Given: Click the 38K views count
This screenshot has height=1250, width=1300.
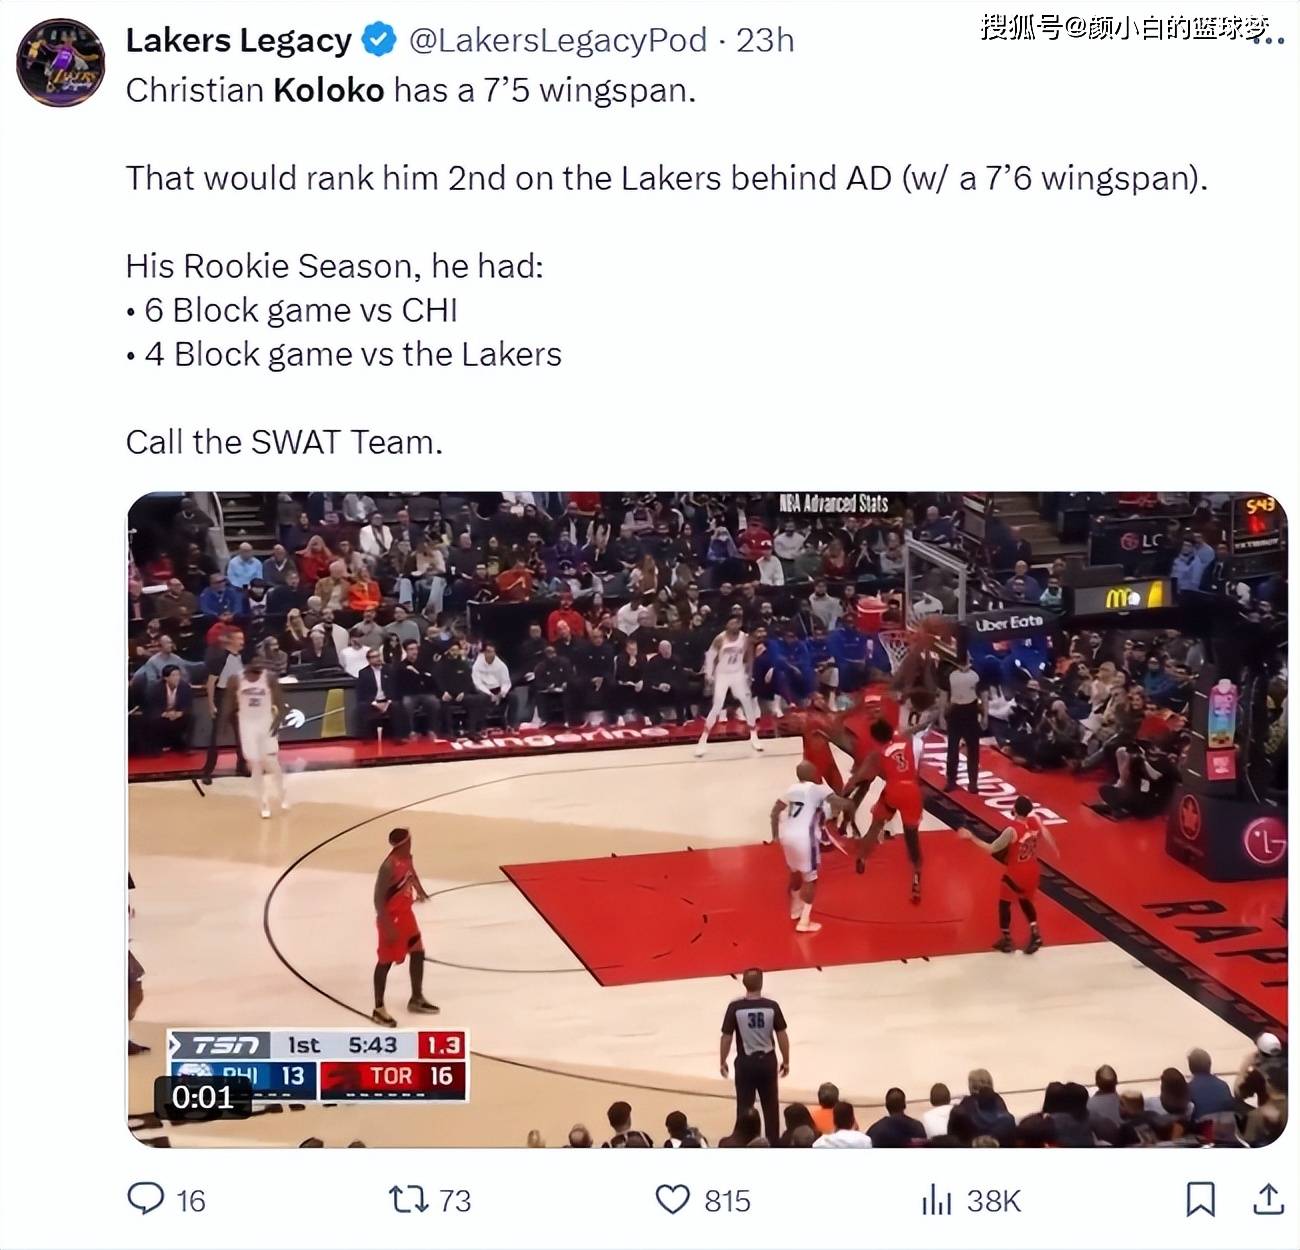Looking at the screenshot, I should (993, 1200).
